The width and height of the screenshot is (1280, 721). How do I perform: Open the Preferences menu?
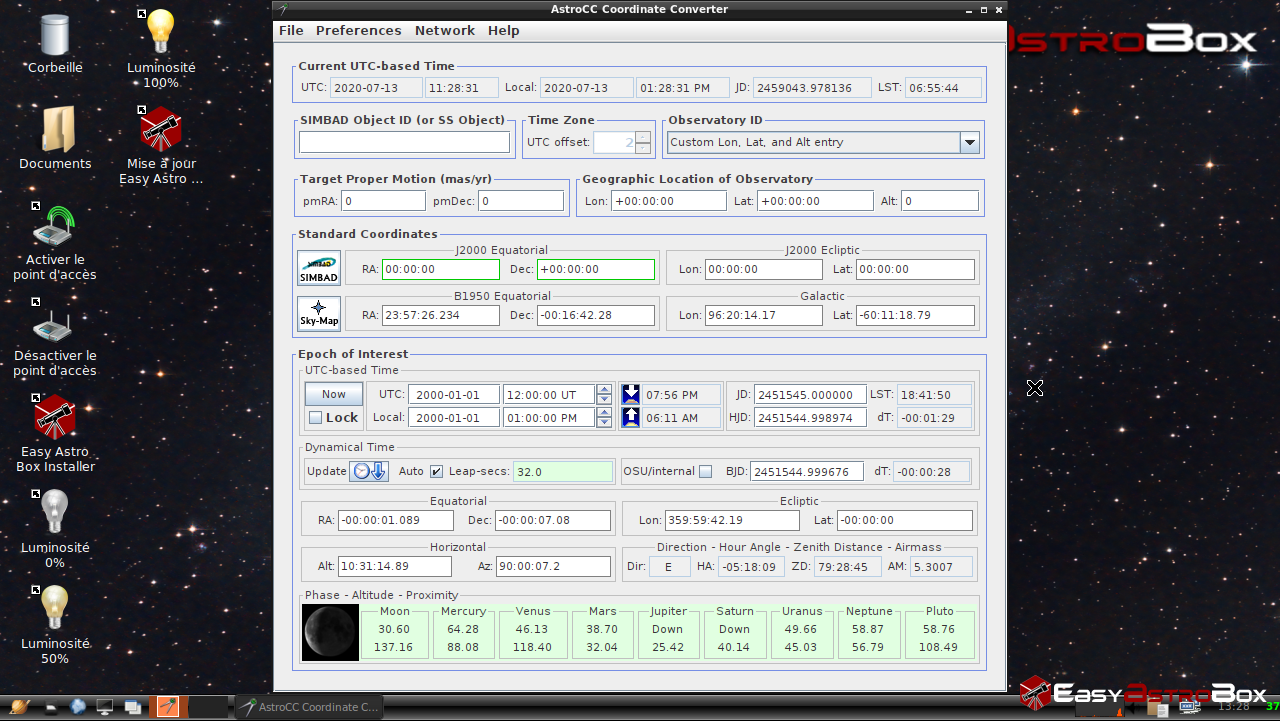pyautogui.click(x=358, y=31)
